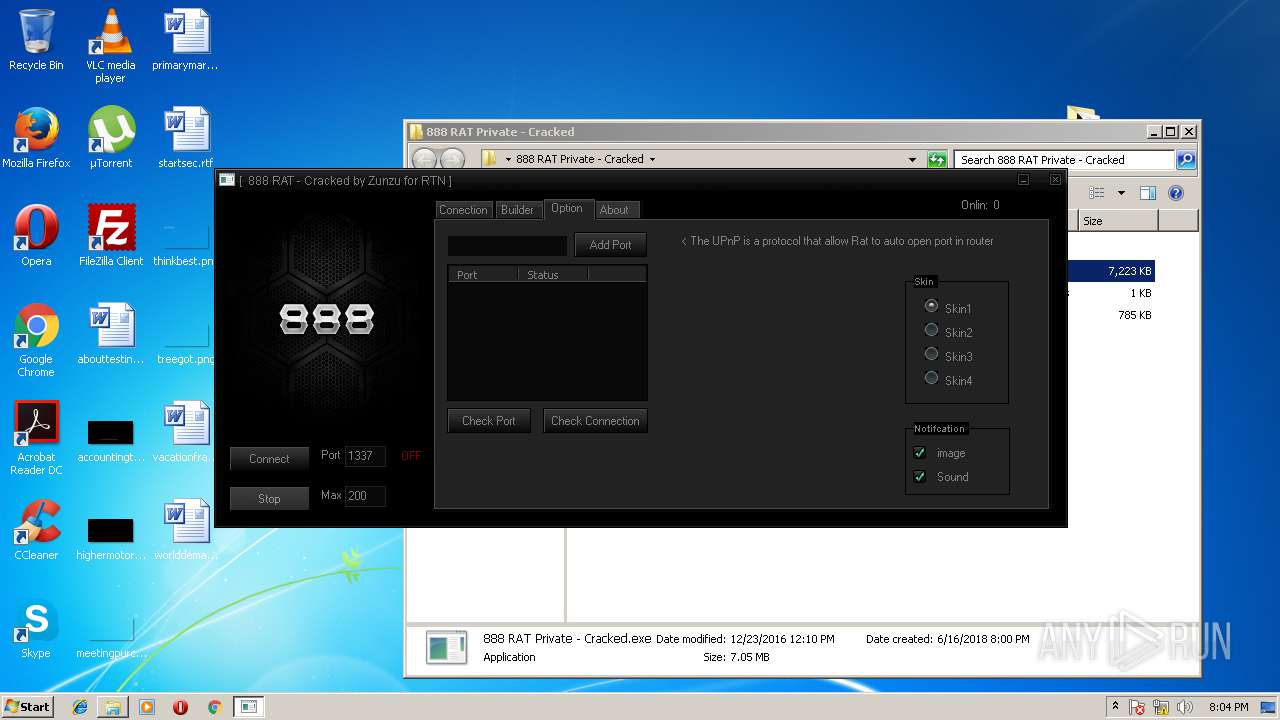Click the Explorer search magnifier icon
The image size is (1280, 720).
point(1185,160)
